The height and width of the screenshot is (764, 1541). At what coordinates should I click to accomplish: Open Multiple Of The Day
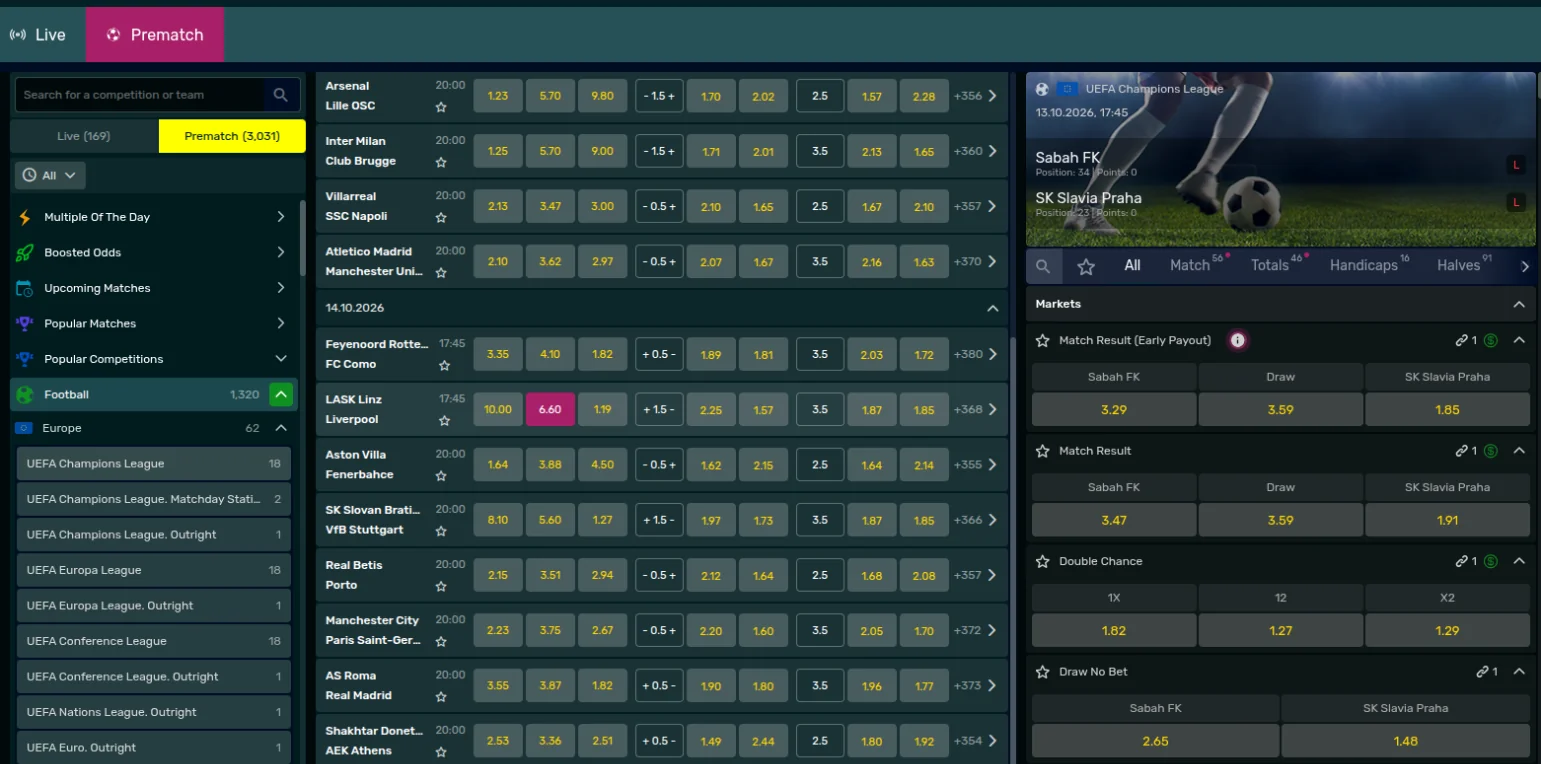click(x=152, y=217)
